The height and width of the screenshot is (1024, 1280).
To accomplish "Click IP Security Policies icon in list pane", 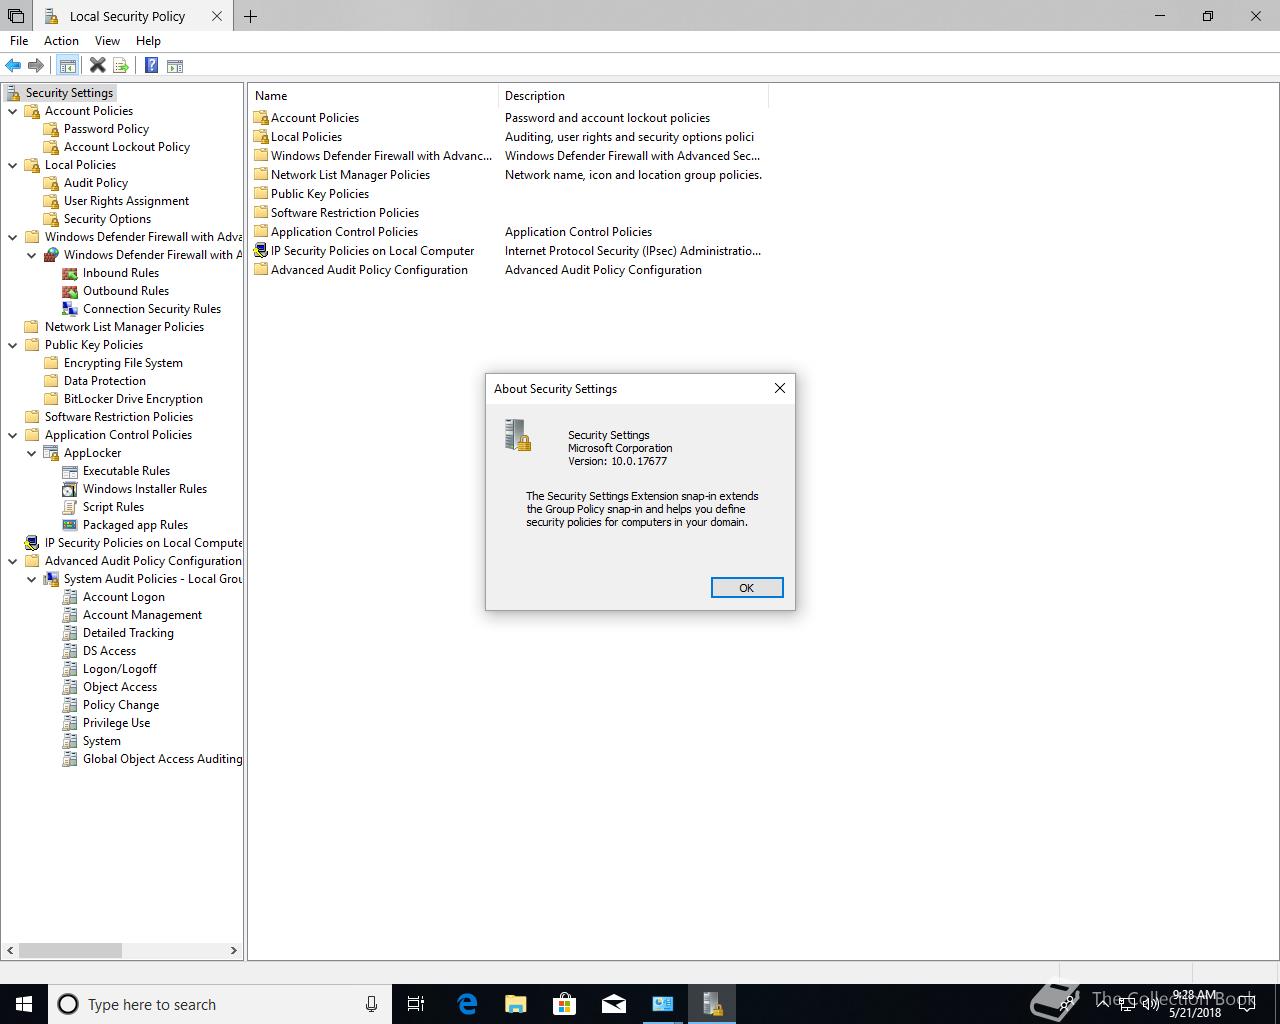I will point(261,251).
